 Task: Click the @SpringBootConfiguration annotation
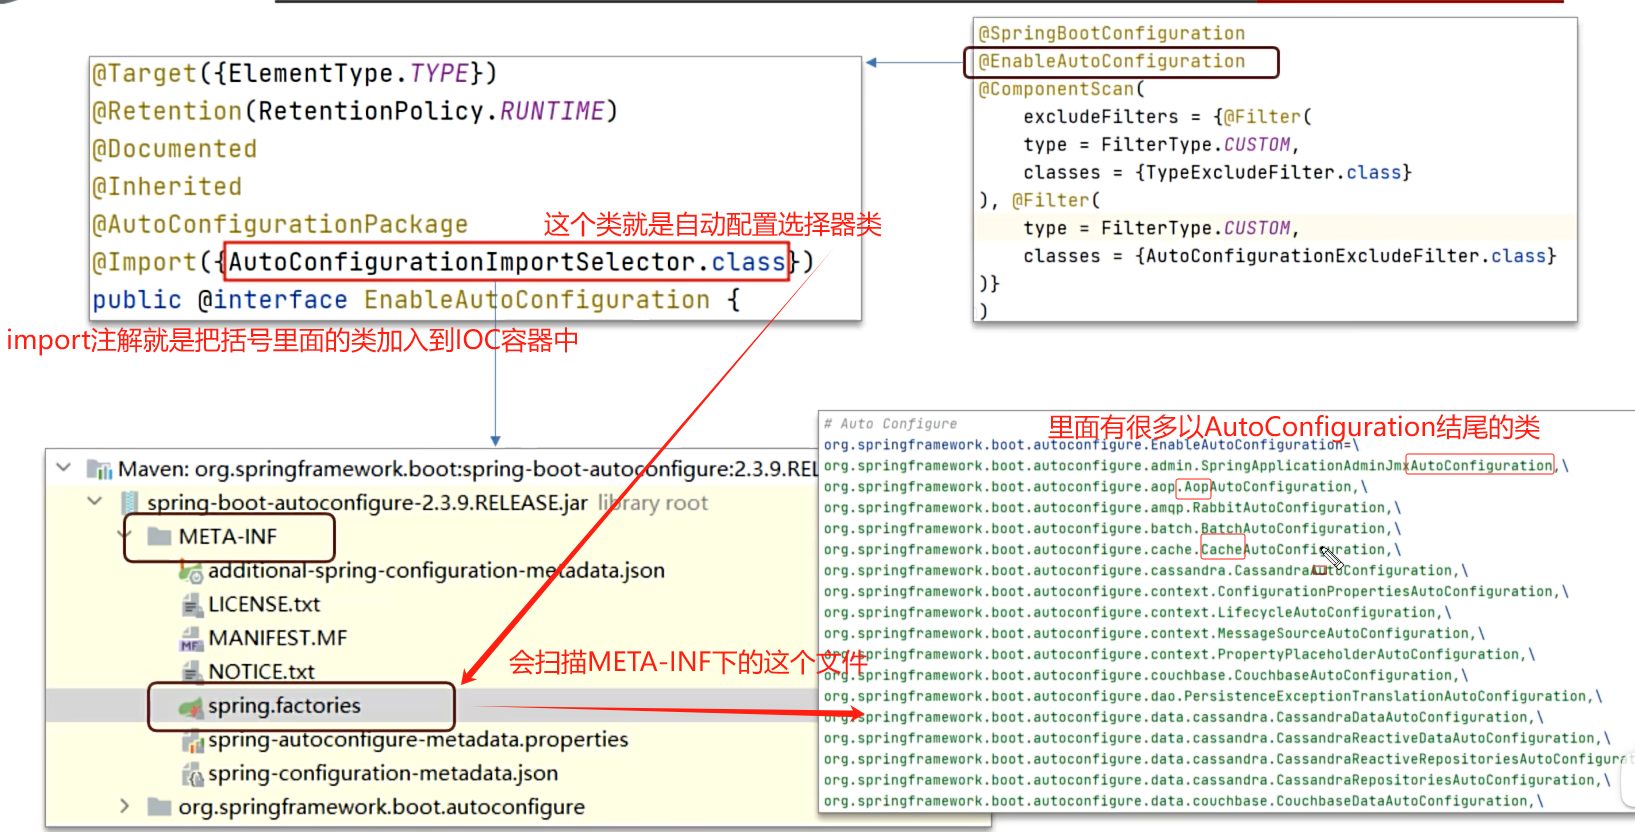tap(1111, 33)
